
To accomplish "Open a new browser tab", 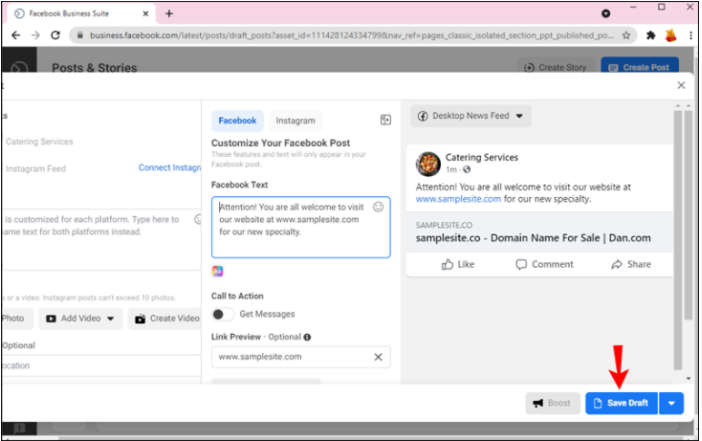I will pos(169,13).
